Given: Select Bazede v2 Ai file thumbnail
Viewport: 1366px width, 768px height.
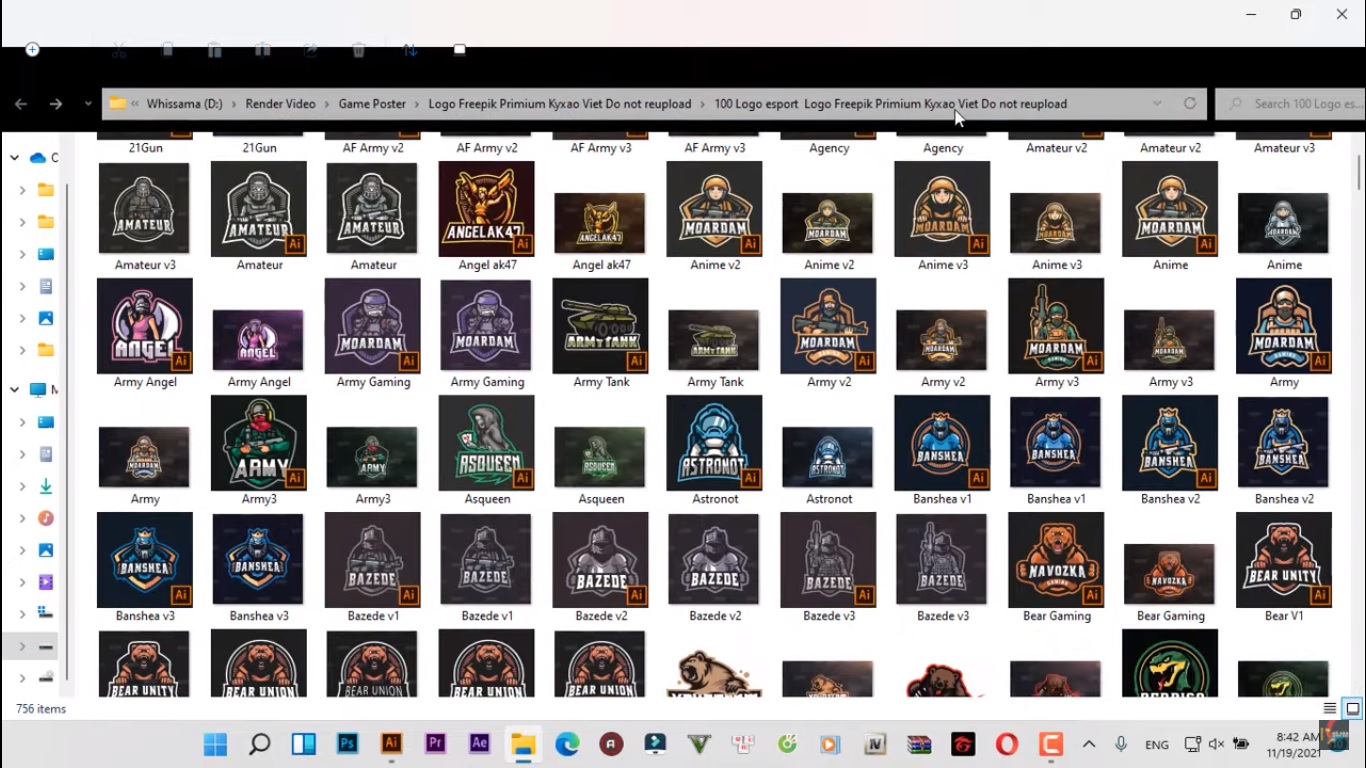Looking at the screenshot, I should point(601,560).
